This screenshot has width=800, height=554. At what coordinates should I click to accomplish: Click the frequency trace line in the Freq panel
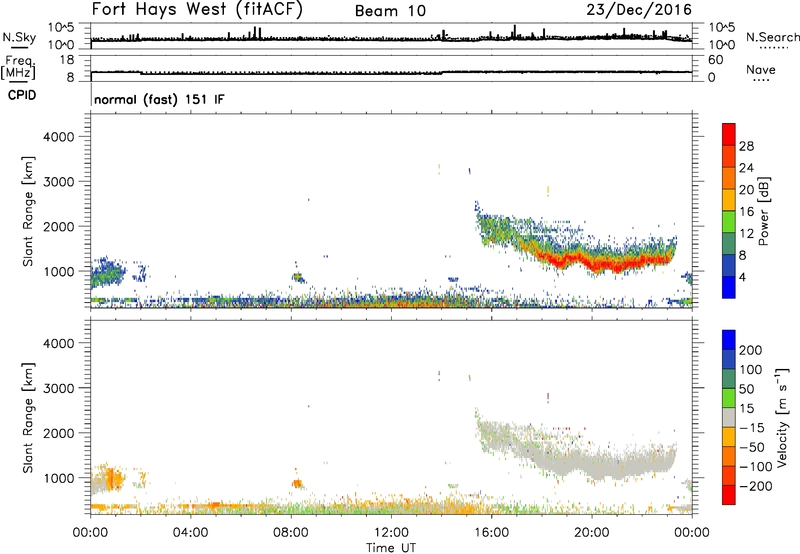click(x=391, y=73)
